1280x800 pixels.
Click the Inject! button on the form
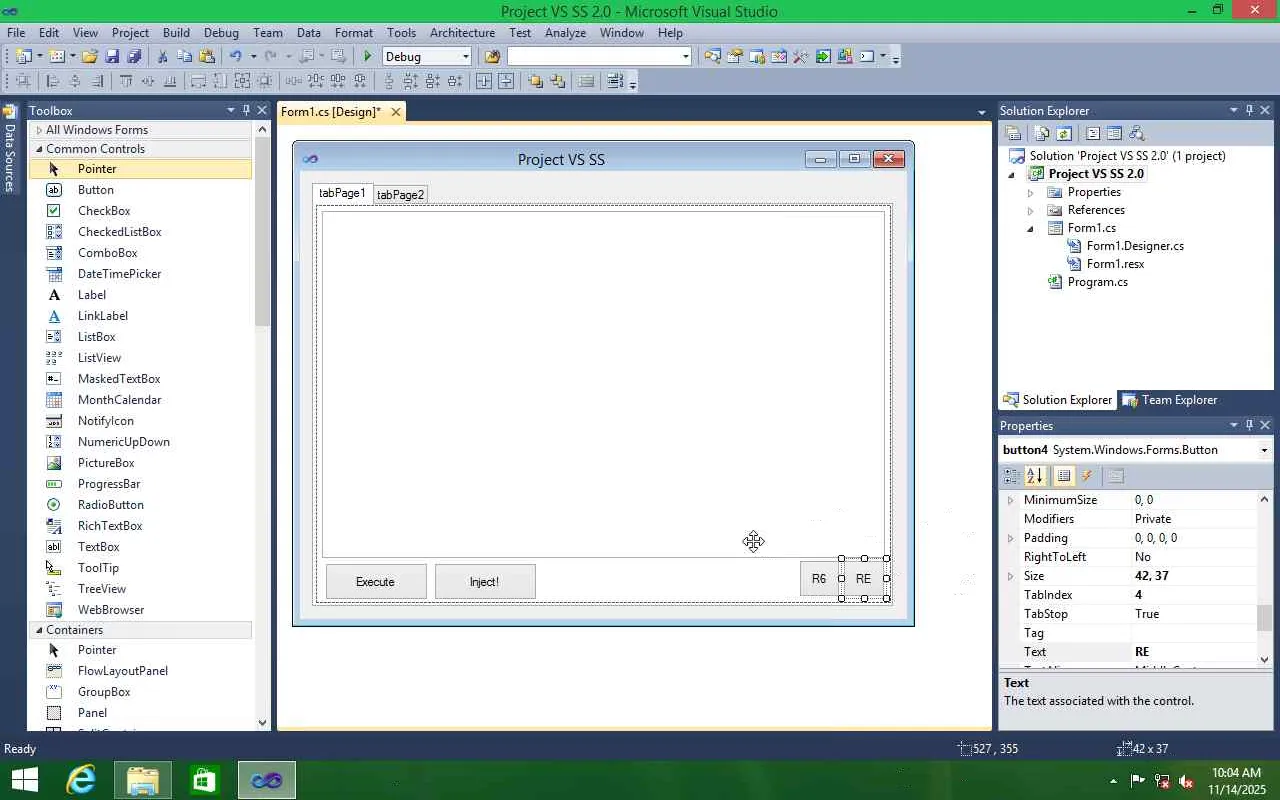pos(485,582)
